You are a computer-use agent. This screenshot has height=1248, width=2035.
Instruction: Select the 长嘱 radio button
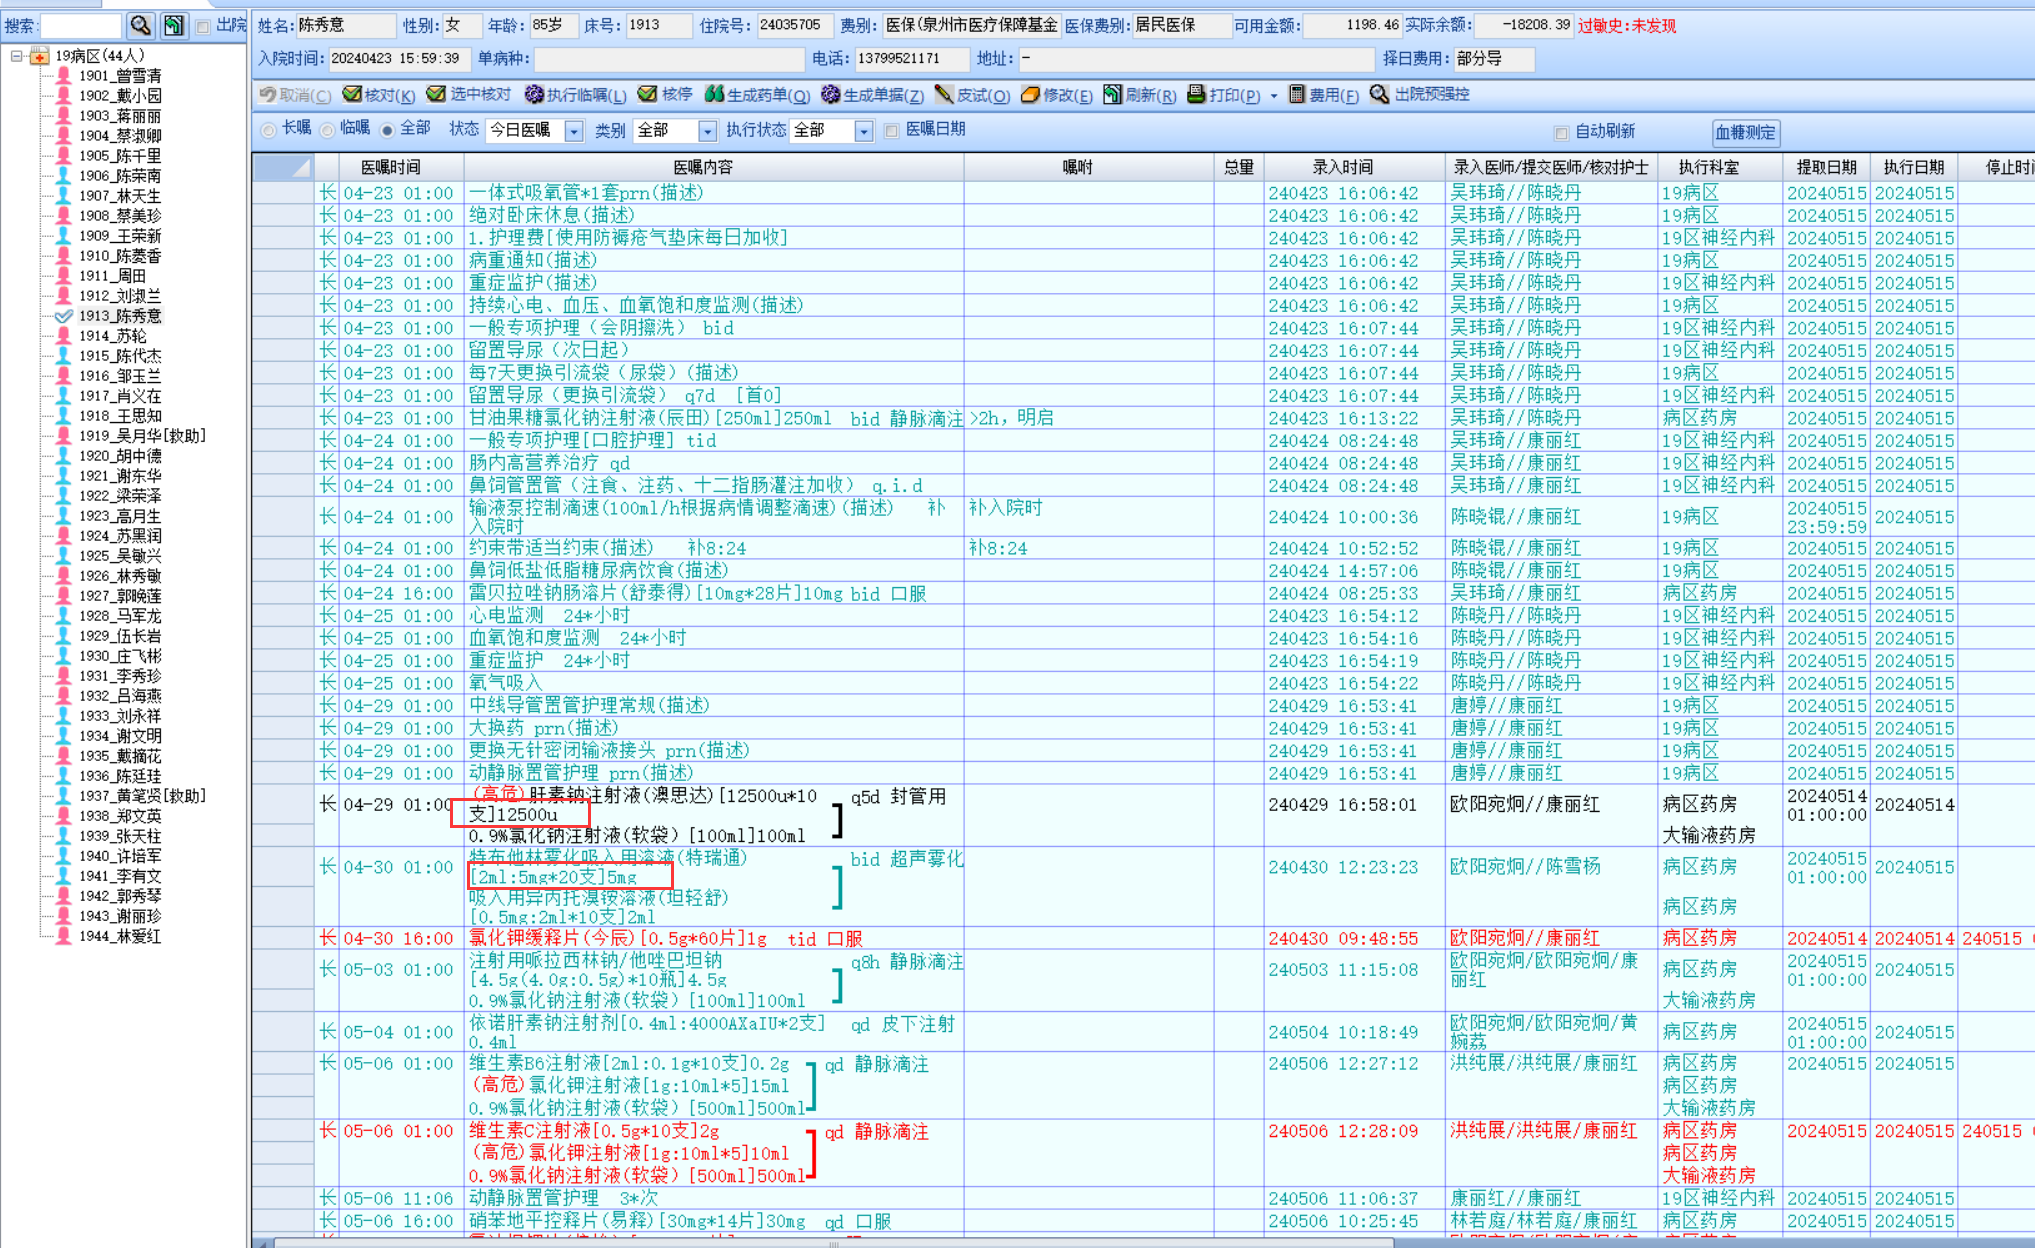click(x=268, y=130)
